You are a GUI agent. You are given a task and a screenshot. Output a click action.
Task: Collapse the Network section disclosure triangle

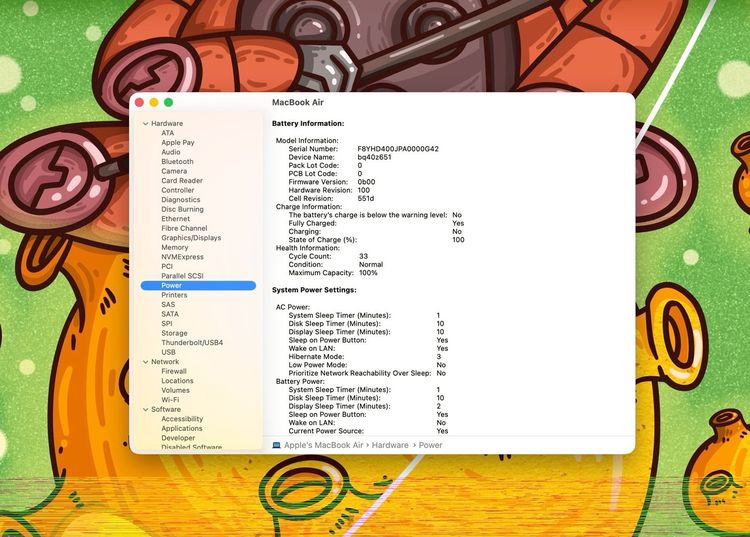(x=145, y=362)
